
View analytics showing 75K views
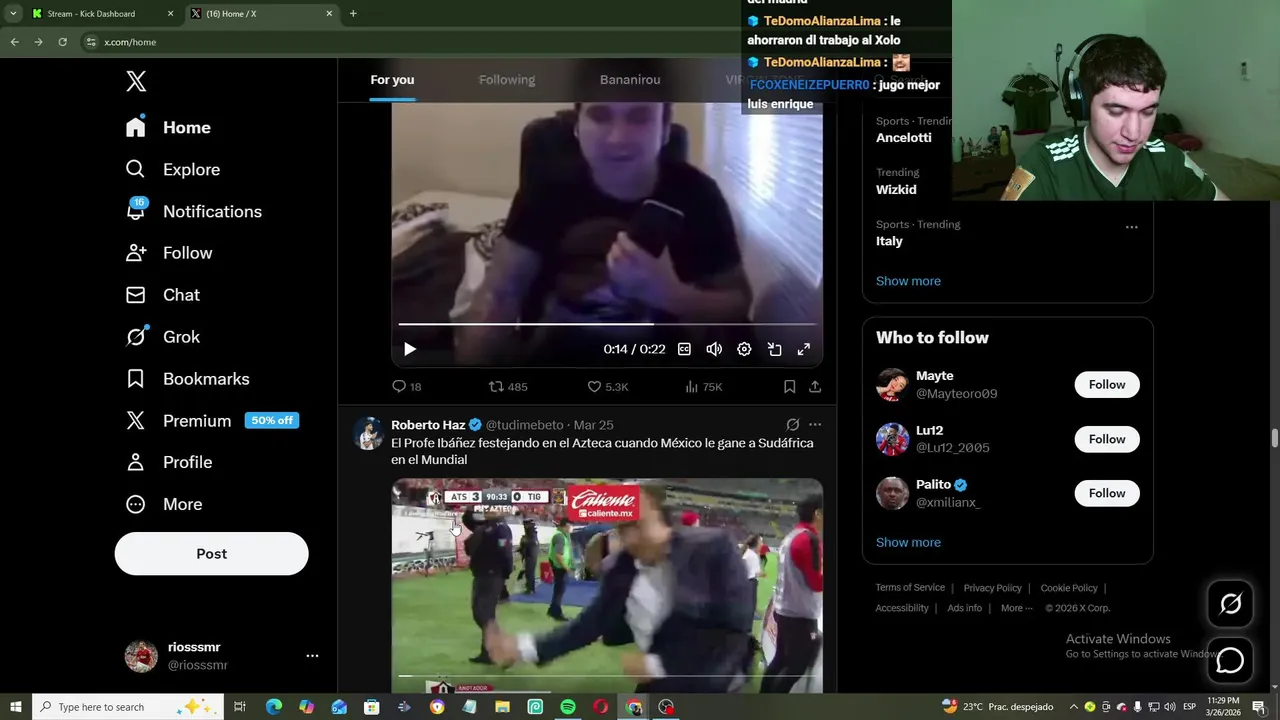point(704,386)
